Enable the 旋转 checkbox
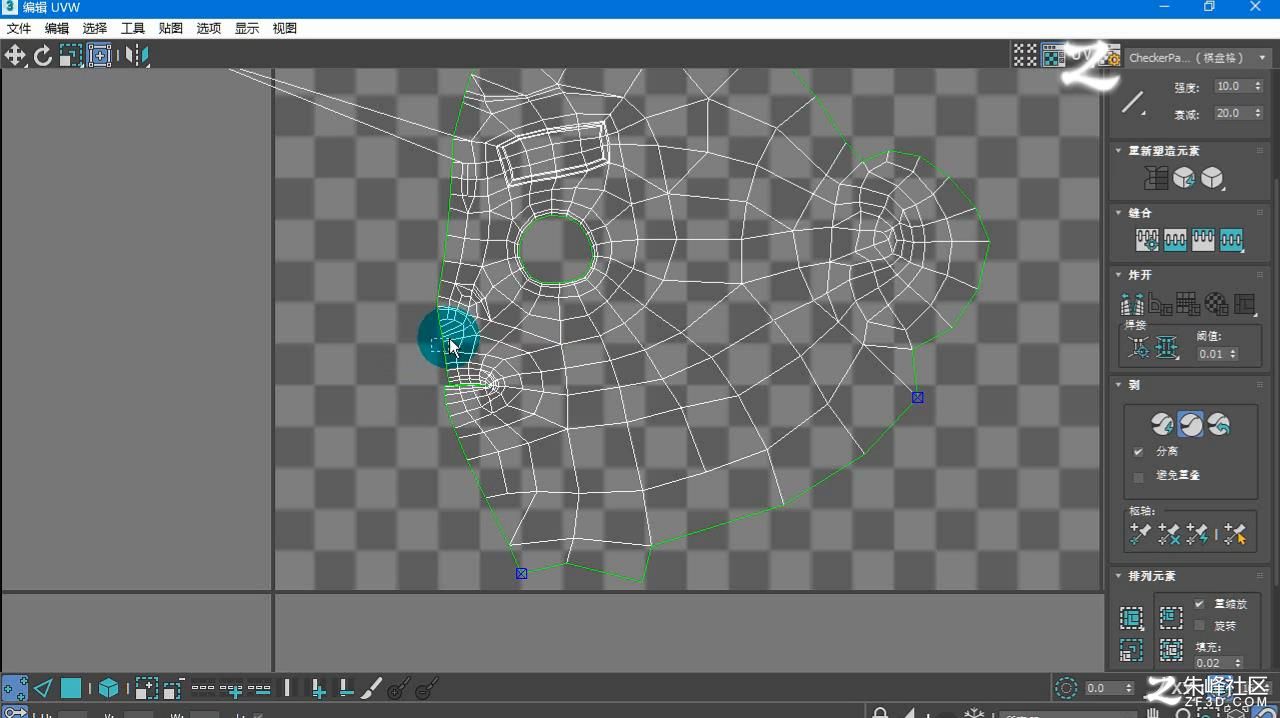The image size is (1280, 718). click(1199, 626)
